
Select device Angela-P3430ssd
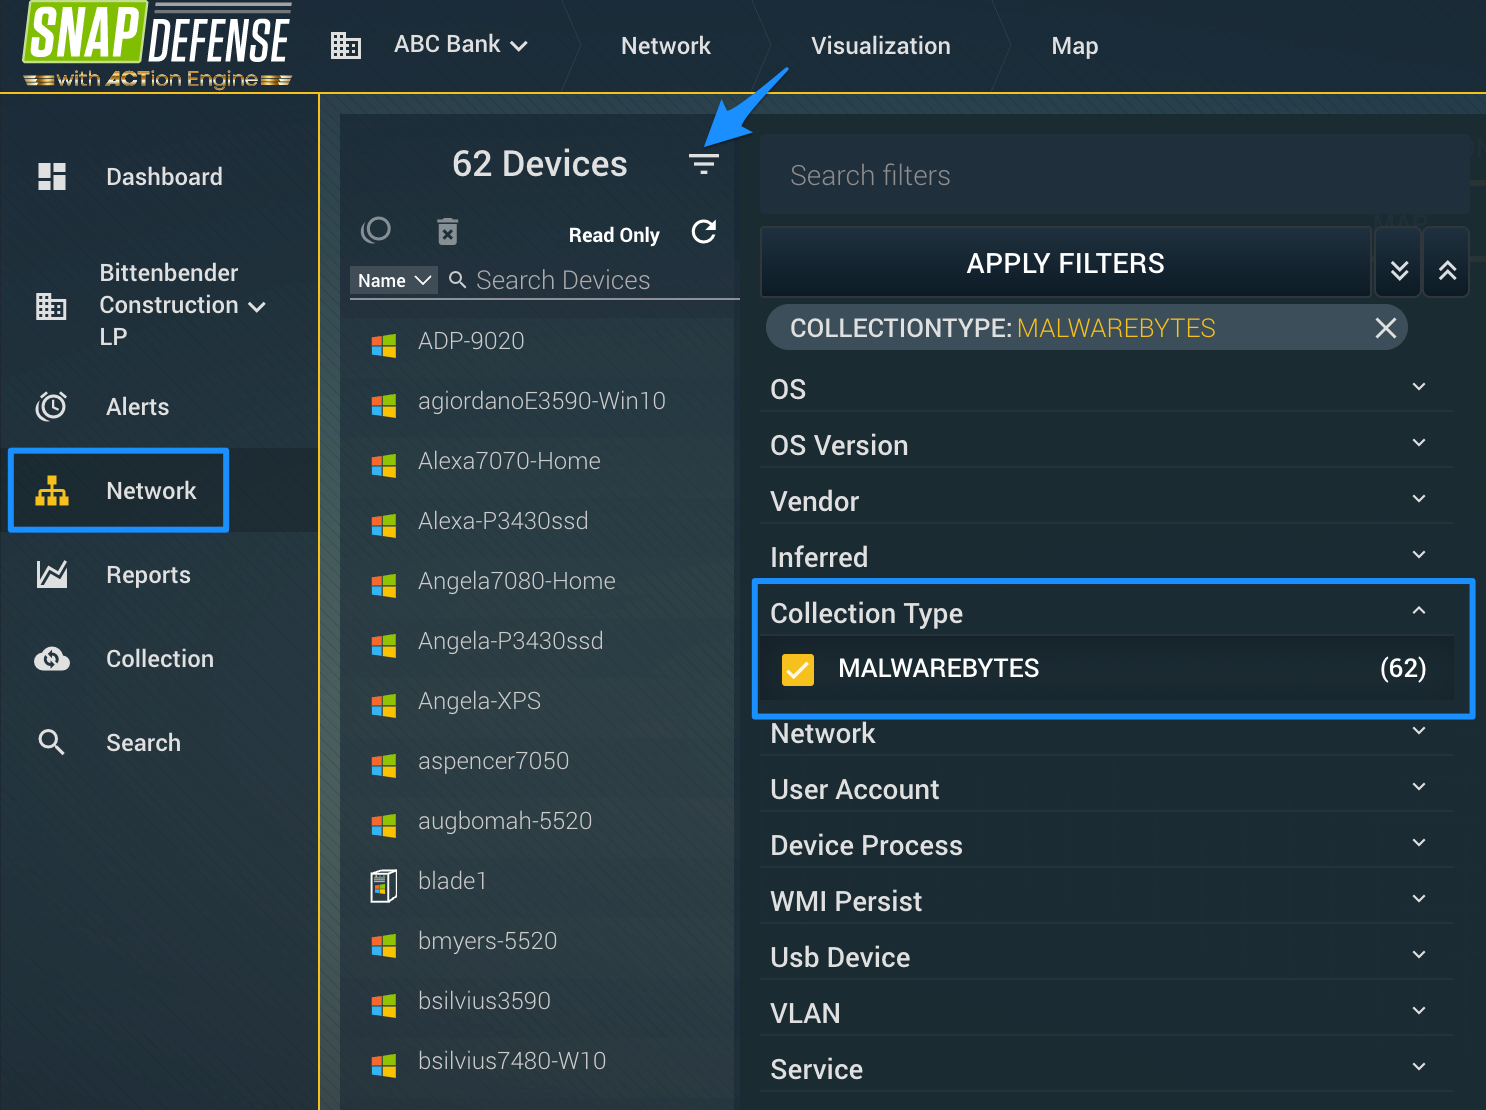(510, 641)
